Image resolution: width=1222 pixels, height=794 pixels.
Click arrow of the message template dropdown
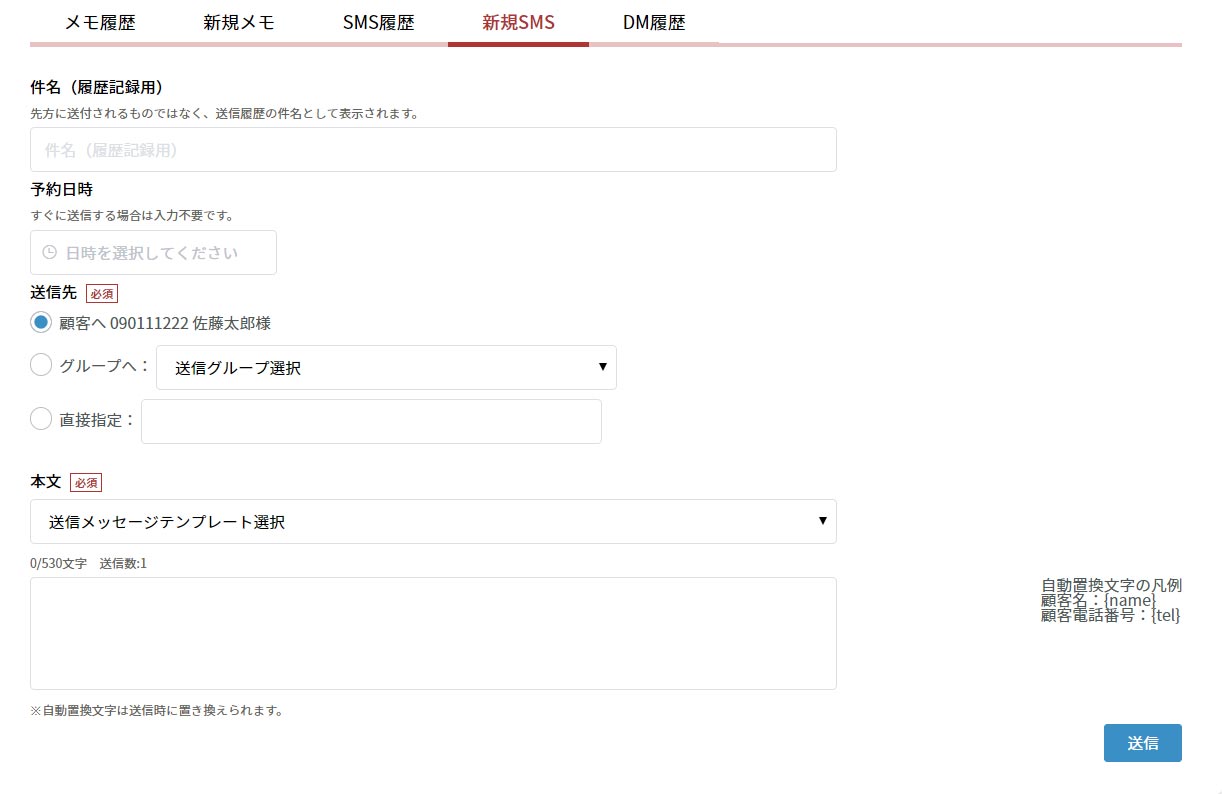click(x=822, y=521)
